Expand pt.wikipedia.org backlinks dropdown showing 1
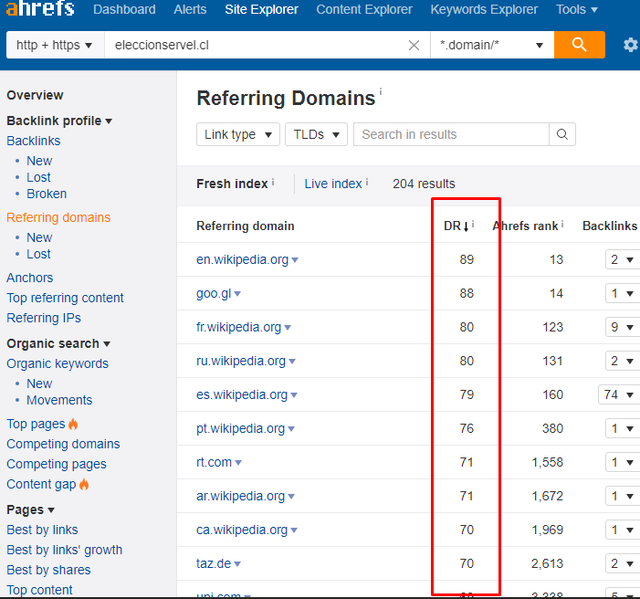The height and width of the screenshot is (599, 640). coord(622,428)
